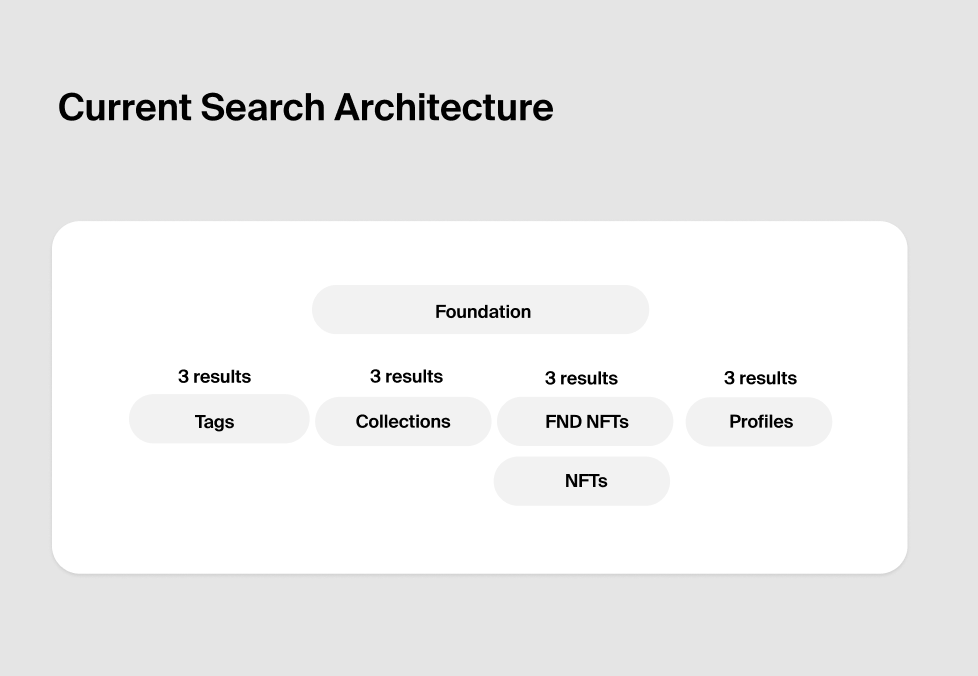The image size is (978, 676).
Task: Click the FND NFTs pill
Action: click(585, 421)
